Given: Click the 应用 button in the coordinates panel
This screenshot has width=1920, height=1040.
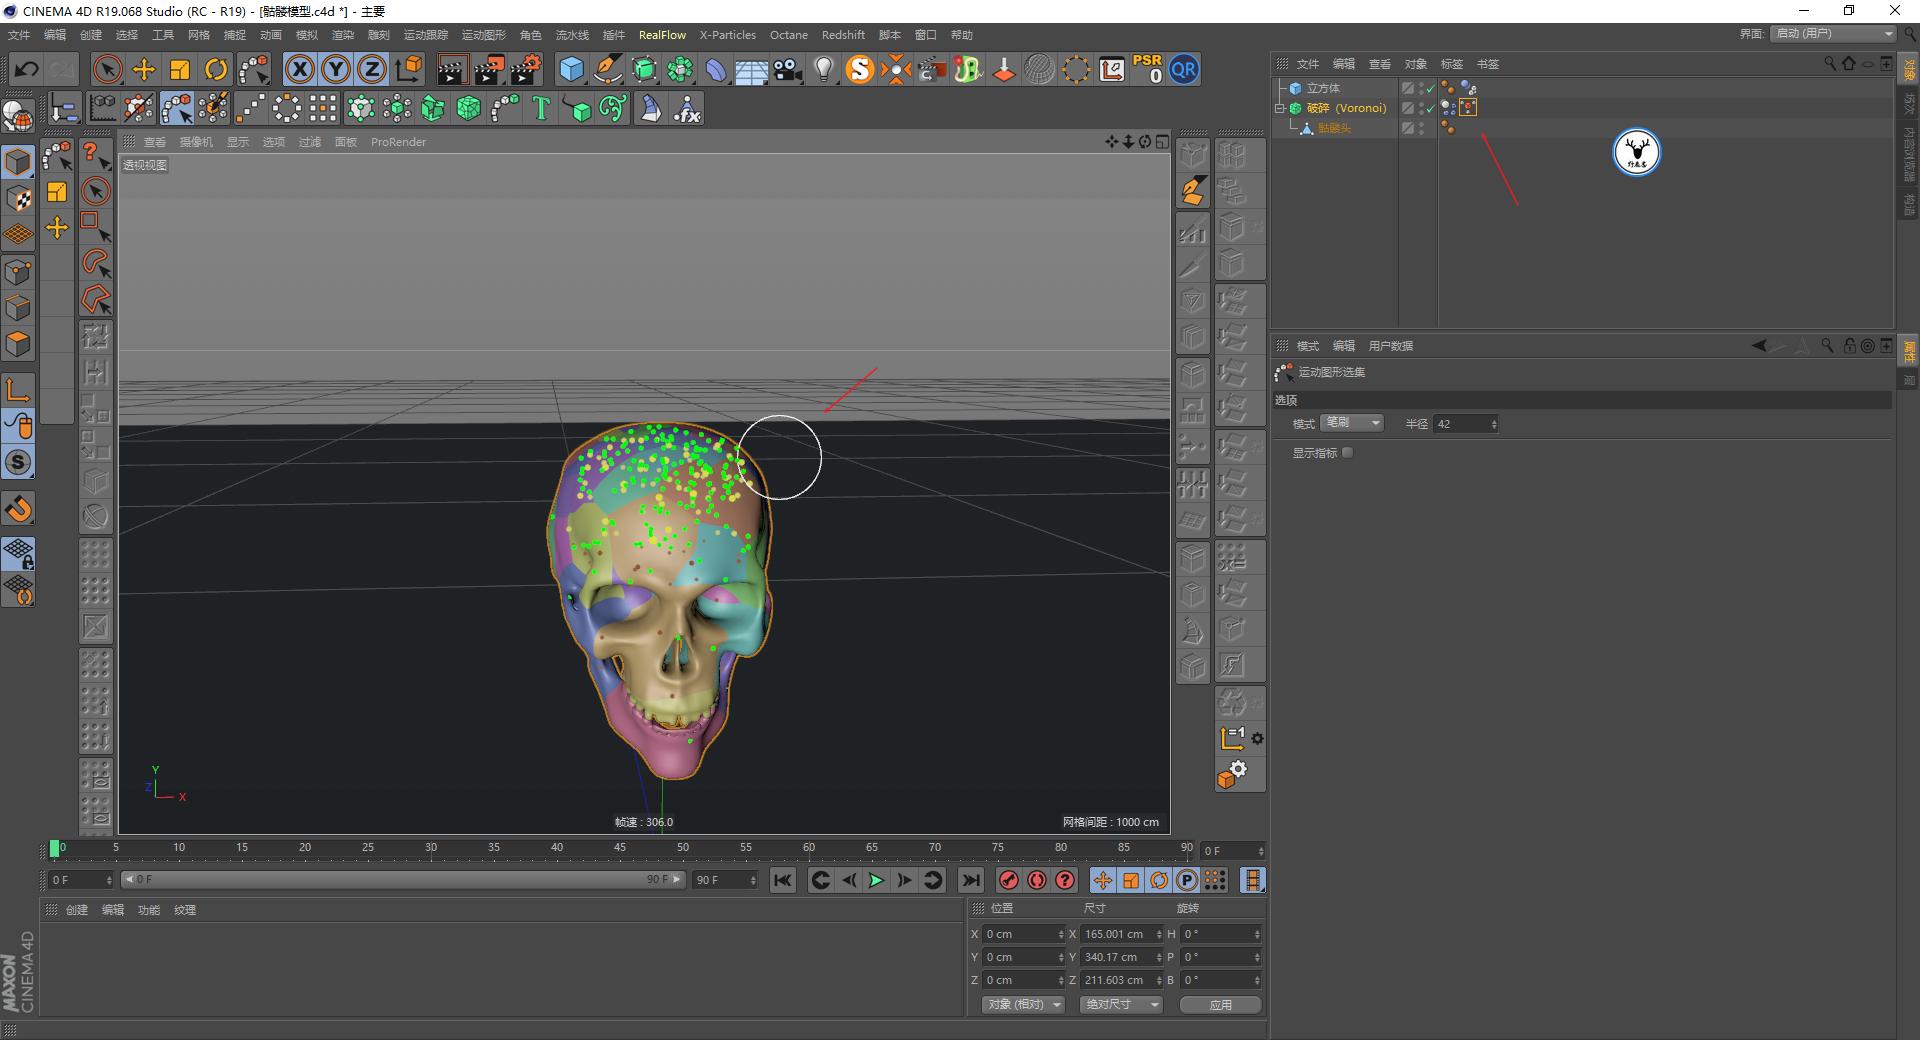Looking at the screenshot, I should click(x=1220, y=1004).
